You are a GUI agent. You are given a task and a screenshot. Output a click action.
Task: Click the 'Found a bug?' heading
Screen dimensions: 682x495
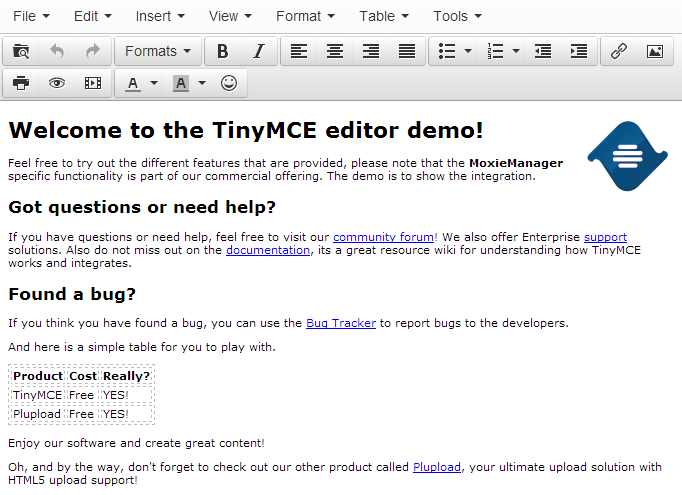point(72,294)
